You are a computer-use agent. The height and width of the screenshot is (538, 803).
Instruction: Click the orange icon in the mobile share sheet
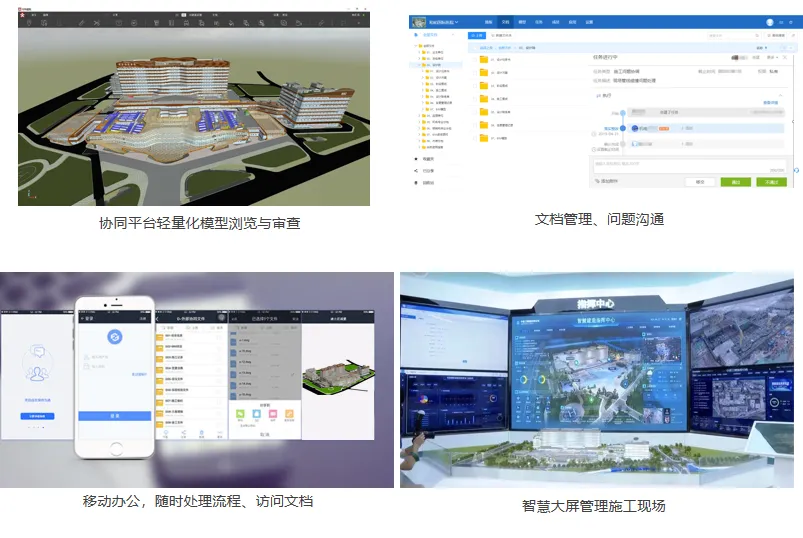click(x=288, y=412)
